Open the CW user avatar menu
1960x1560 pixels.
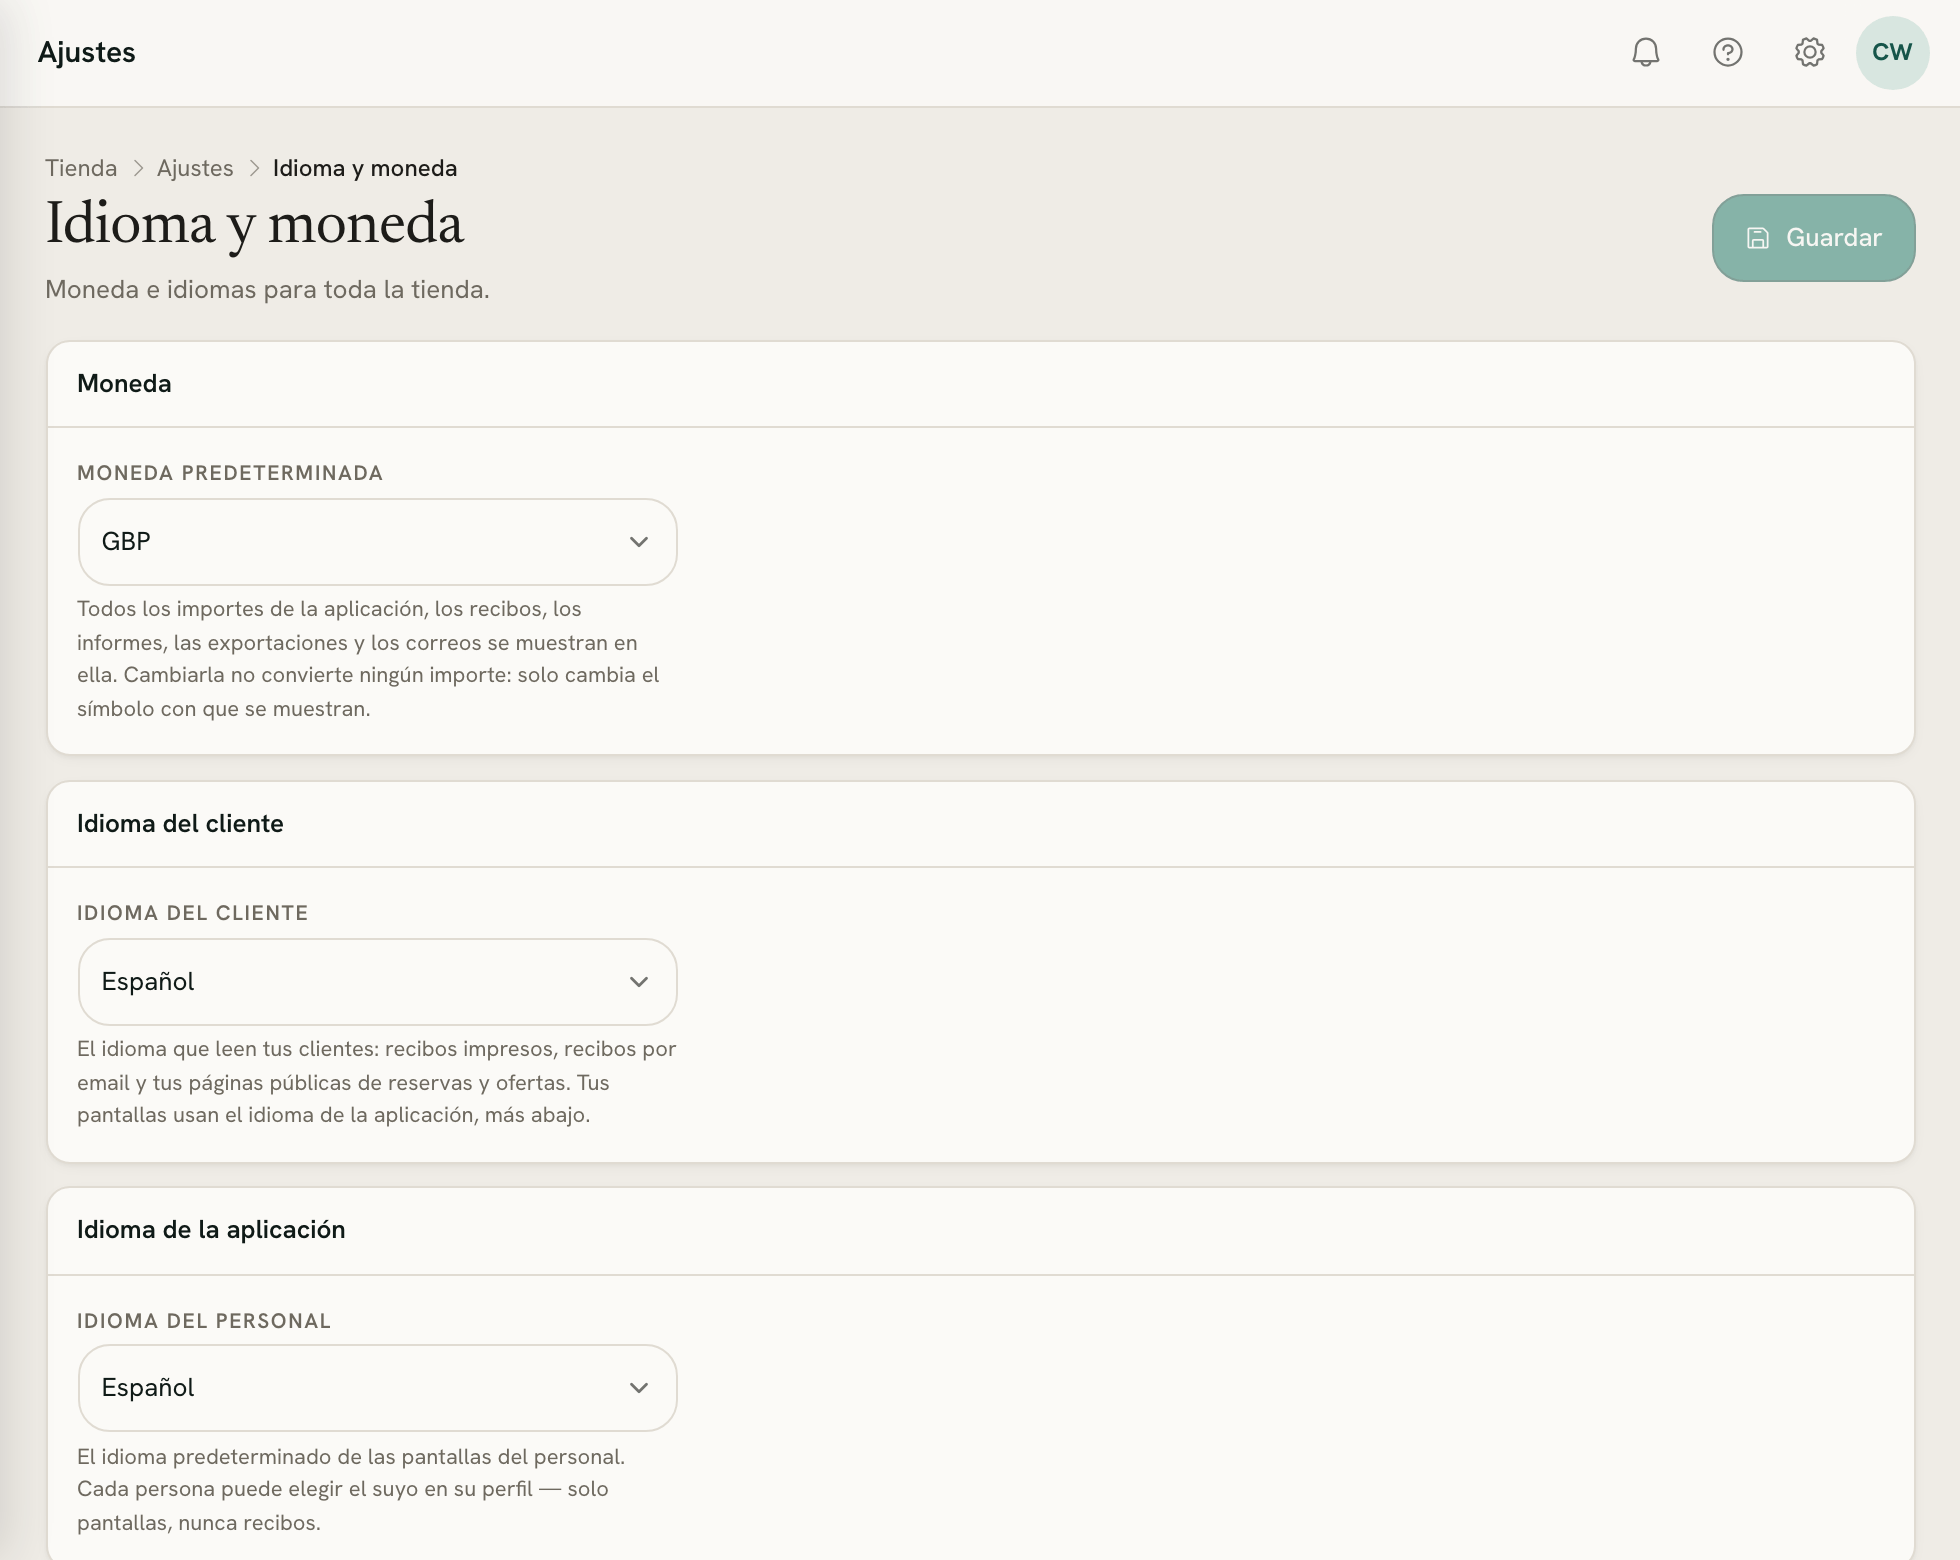[1892, 53]
